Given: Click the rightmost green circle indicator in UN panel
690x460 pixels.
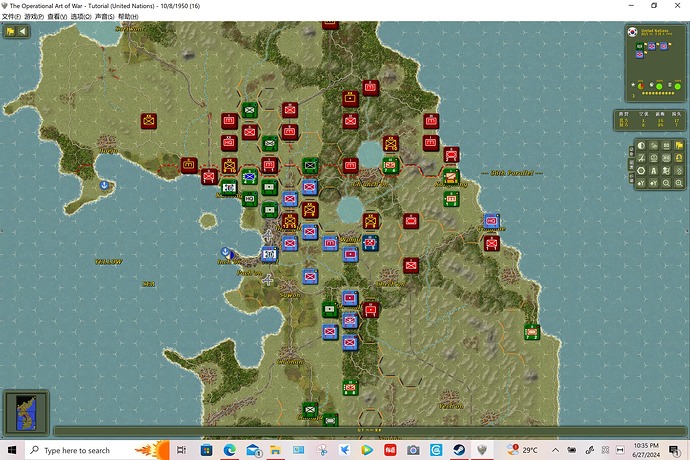Looking at the screenshot, I should coord(678,86).
